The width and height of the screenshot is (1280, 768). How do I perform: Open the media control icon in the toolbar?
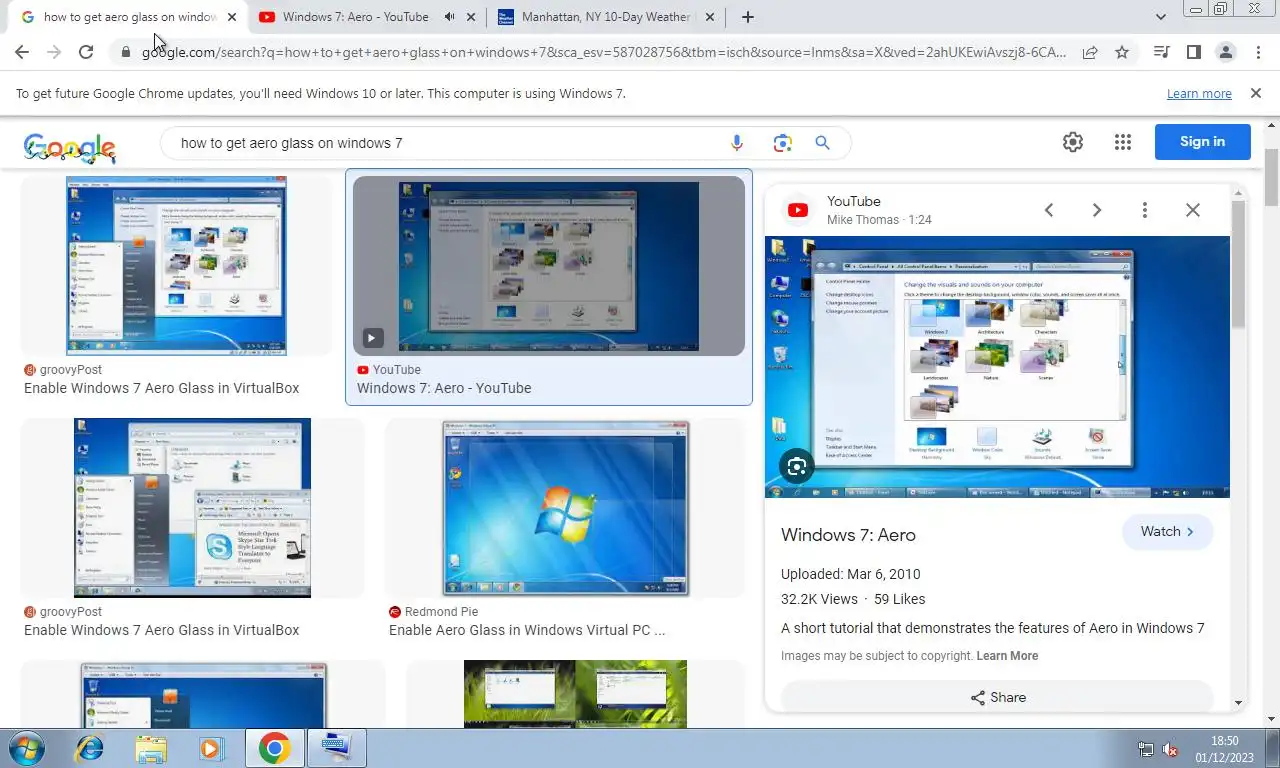coord(1161,52)
